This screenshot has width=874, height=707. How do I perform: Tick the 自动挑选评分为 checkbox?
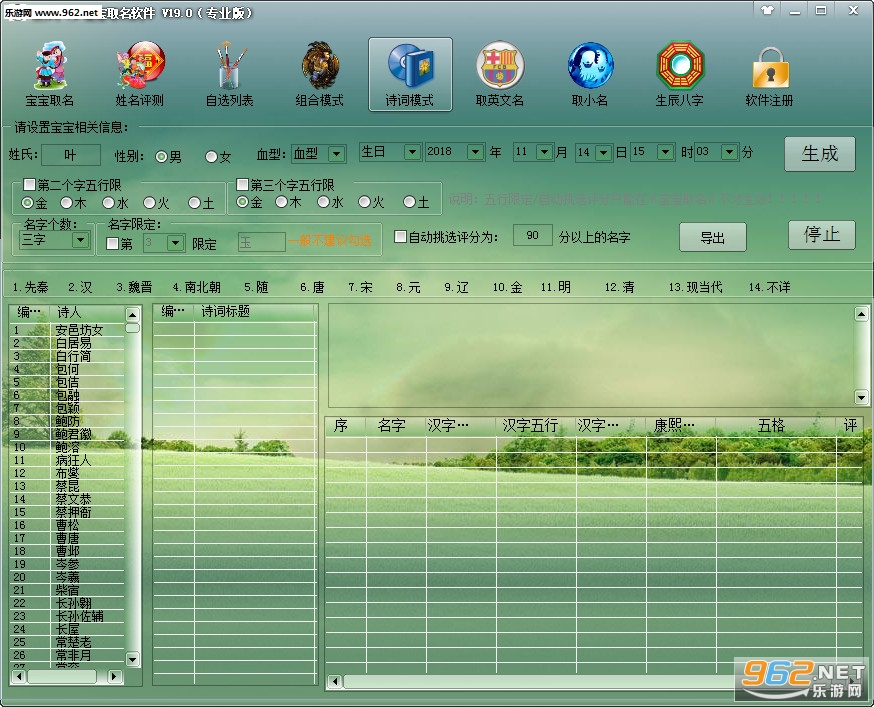(400, 236)
